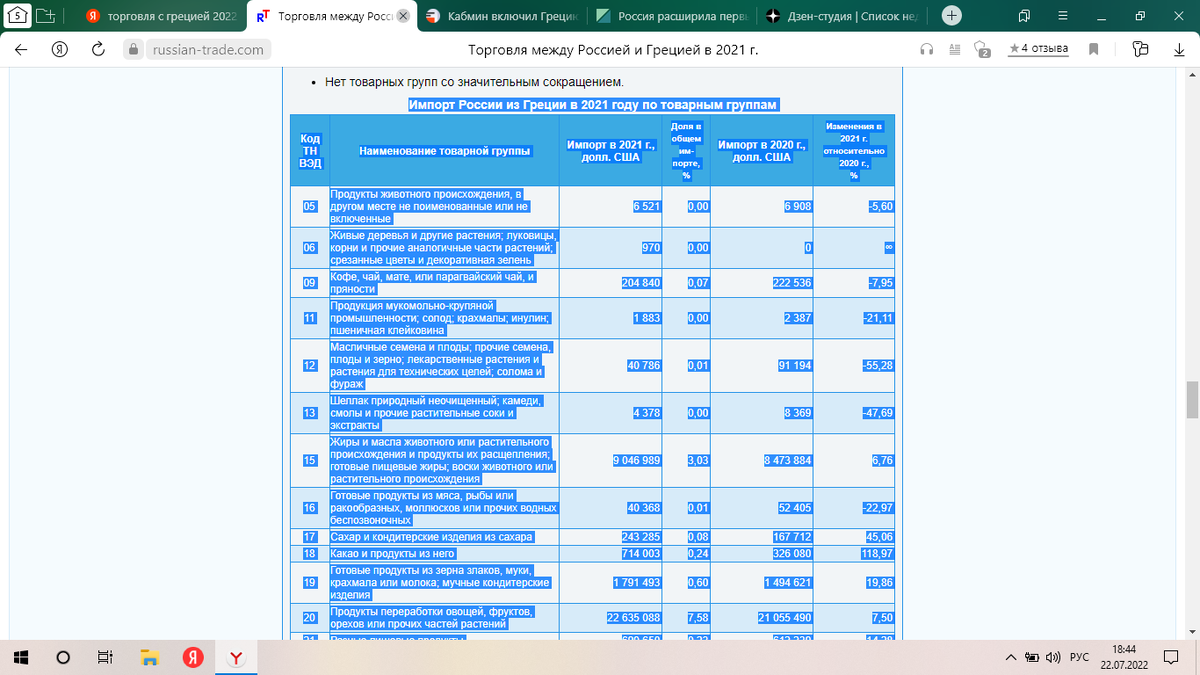Click value '204 840' for coffee and tea
Viewport: 1200px width, 675px height.
(x=641, y=283)
